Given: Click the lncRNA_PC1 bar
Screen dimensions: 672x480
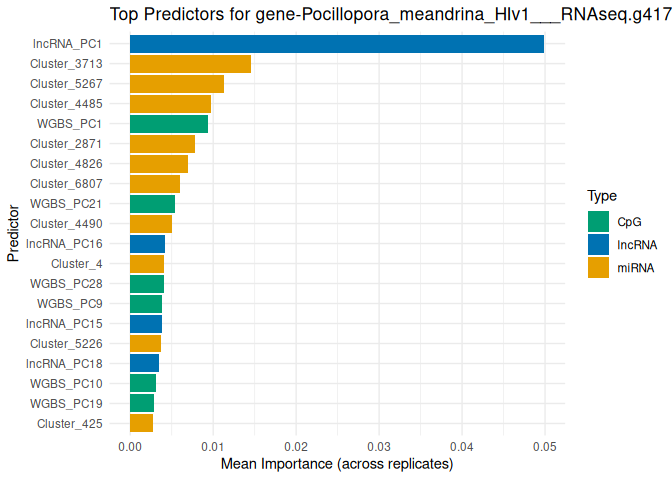Looking at the screenshot, I should [337, 43].
